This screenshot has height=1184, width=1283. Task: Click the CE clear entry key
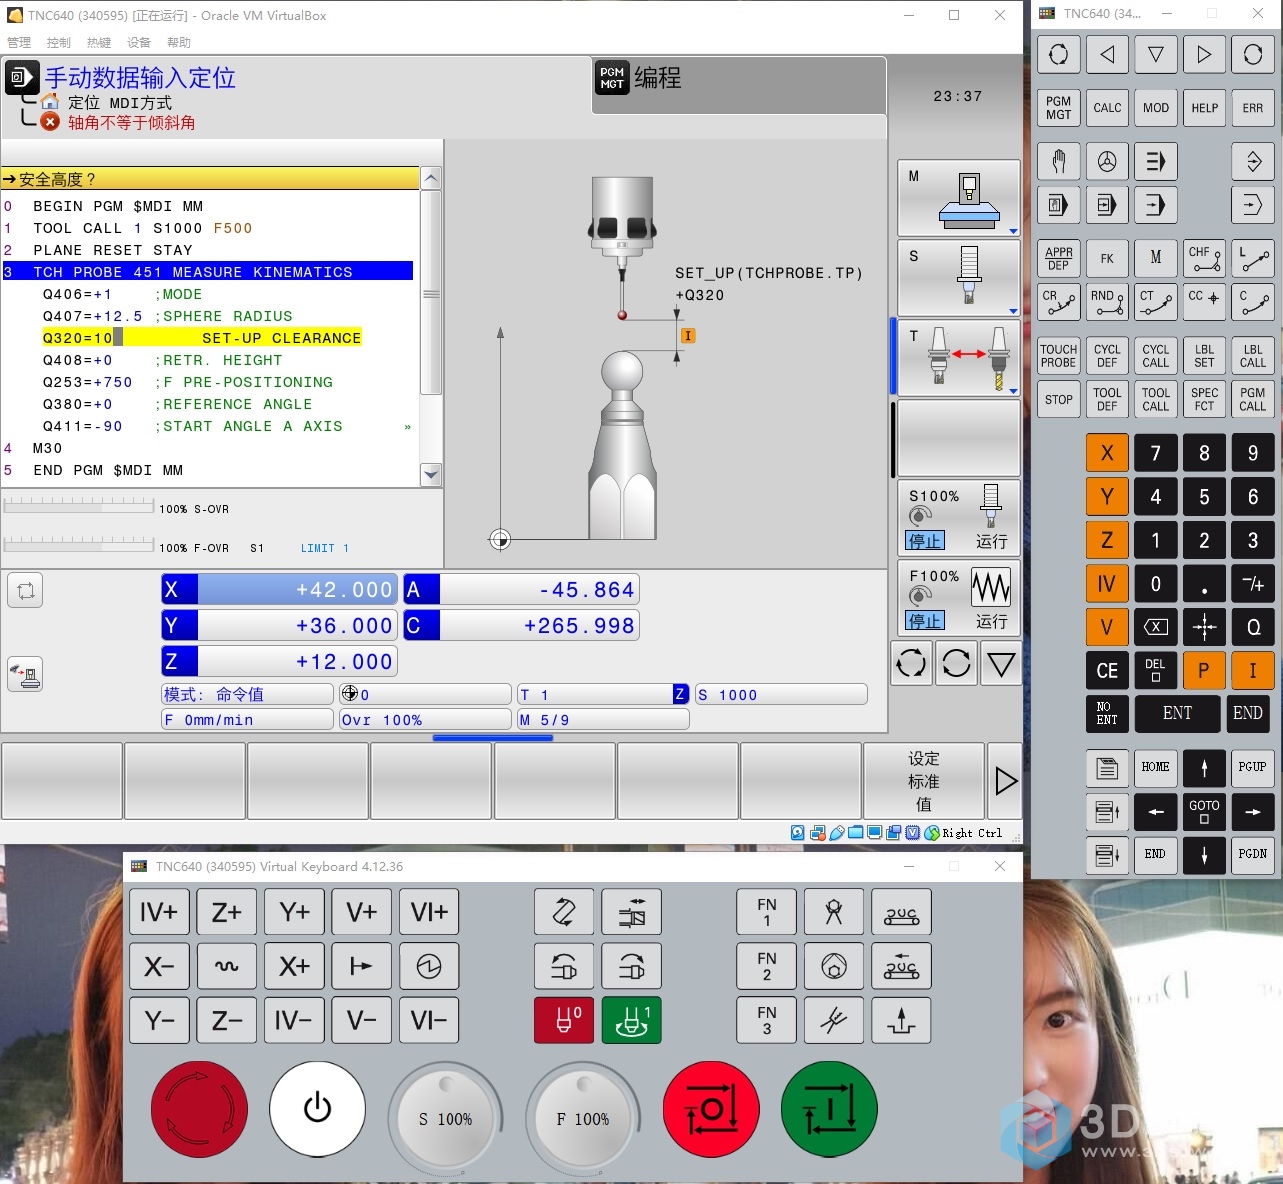click(x=1107, y=670)
